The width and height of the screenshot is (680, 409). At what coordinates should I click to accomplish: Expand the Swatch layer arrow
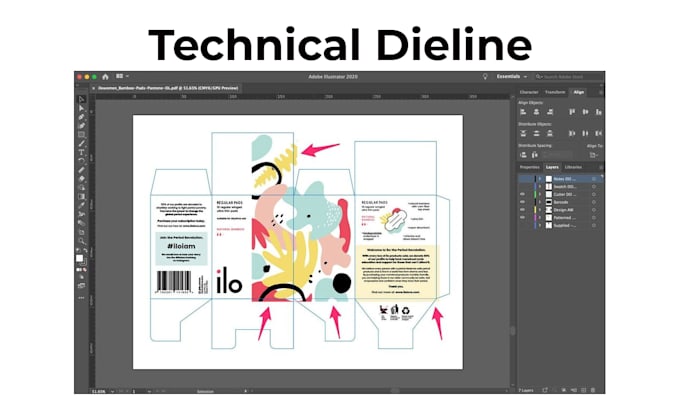tap(540, 187)
